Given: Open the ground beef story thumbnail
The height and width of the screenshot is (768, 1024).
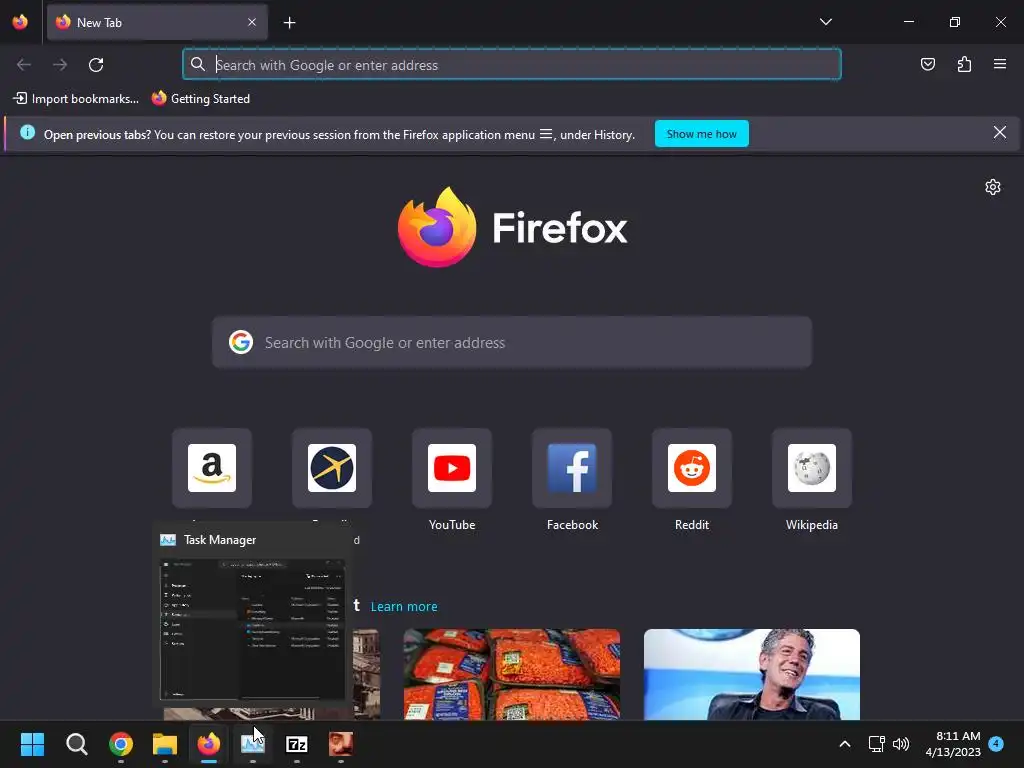Looking at the screenshot, I should tap(512, 675).
